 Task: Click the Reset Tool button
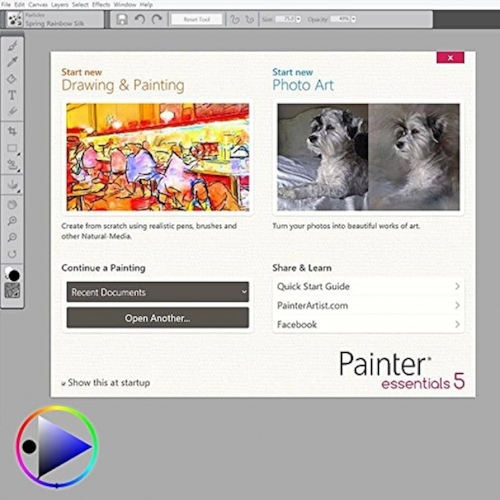click(x=197, y=19)
